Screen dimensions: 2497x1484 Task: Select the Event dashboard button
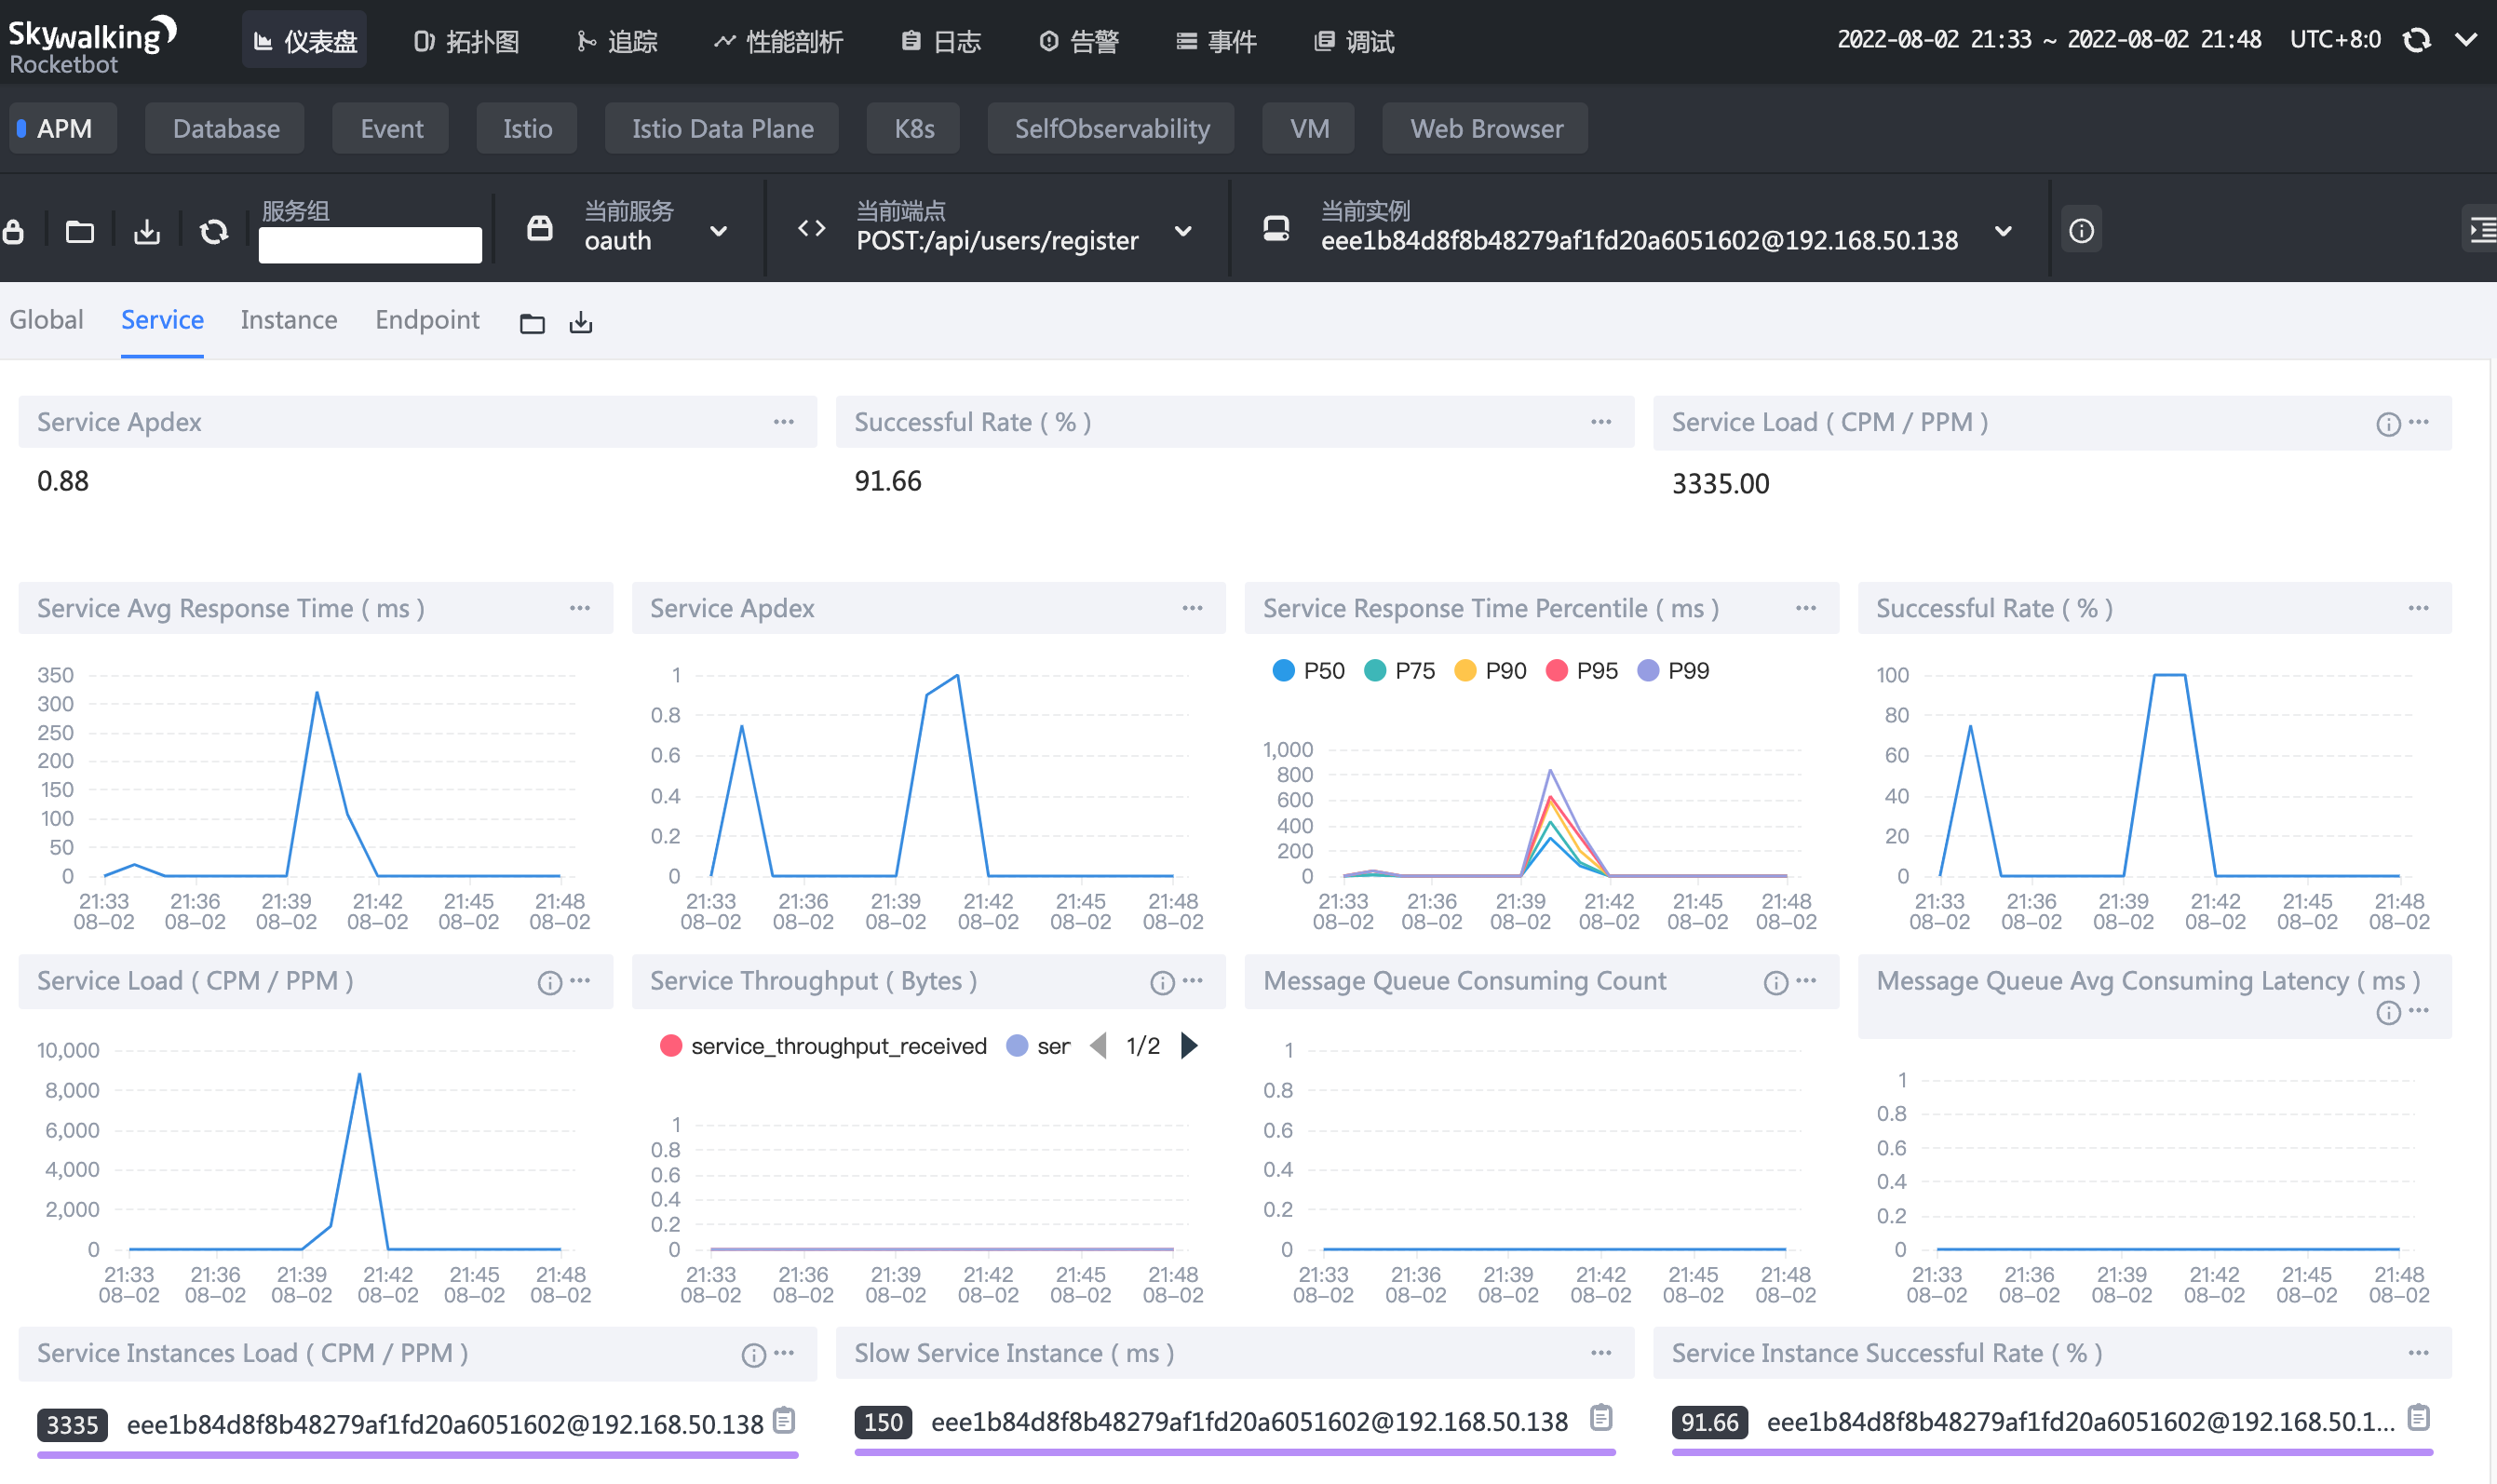(391, 129)
